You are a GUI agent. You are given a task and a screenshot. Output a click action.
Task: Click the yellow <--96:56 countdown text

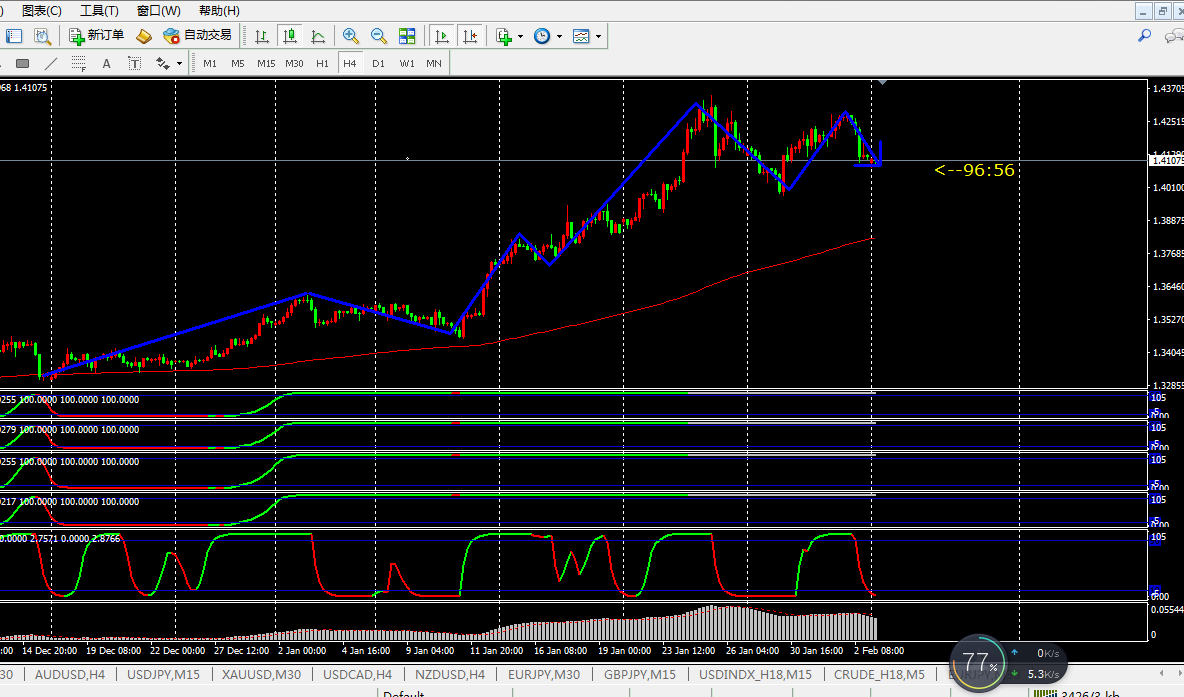[974, 170]
